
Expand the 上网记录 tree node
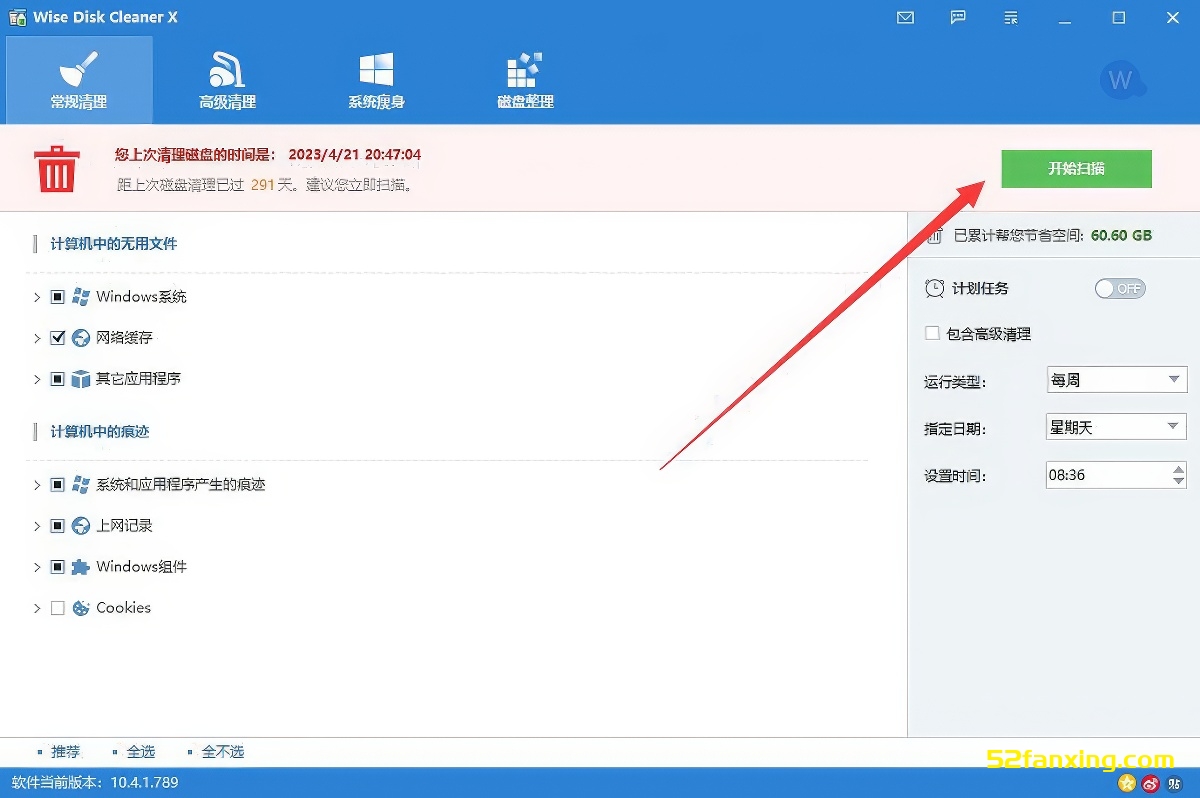[37, 526]
